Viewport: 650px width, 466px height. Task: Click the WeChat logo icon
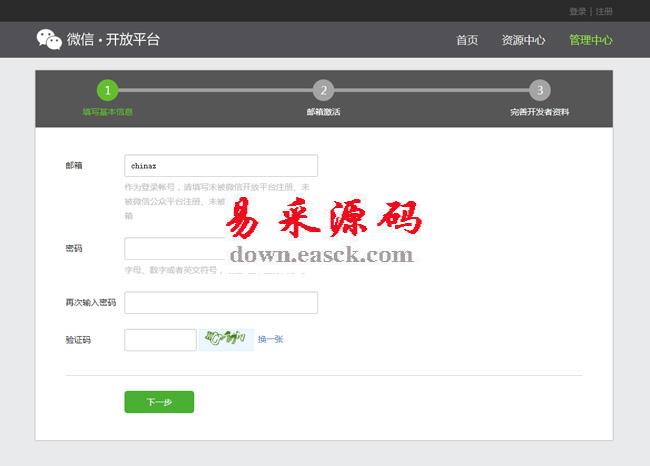(x=49, y=39)
